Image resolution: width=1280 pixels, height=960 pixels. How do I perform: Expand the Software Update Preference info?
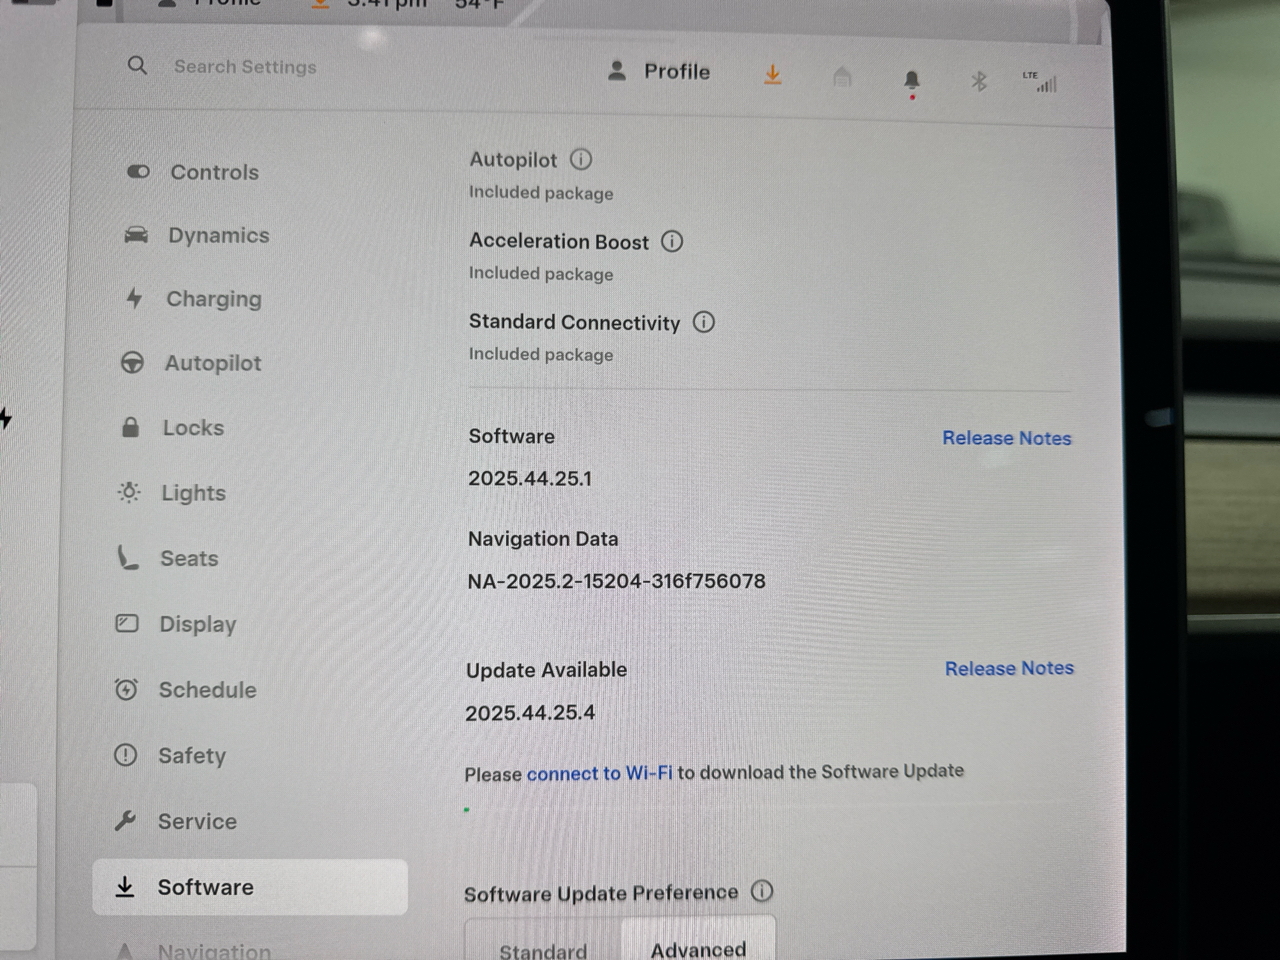(x=762, y=892)
